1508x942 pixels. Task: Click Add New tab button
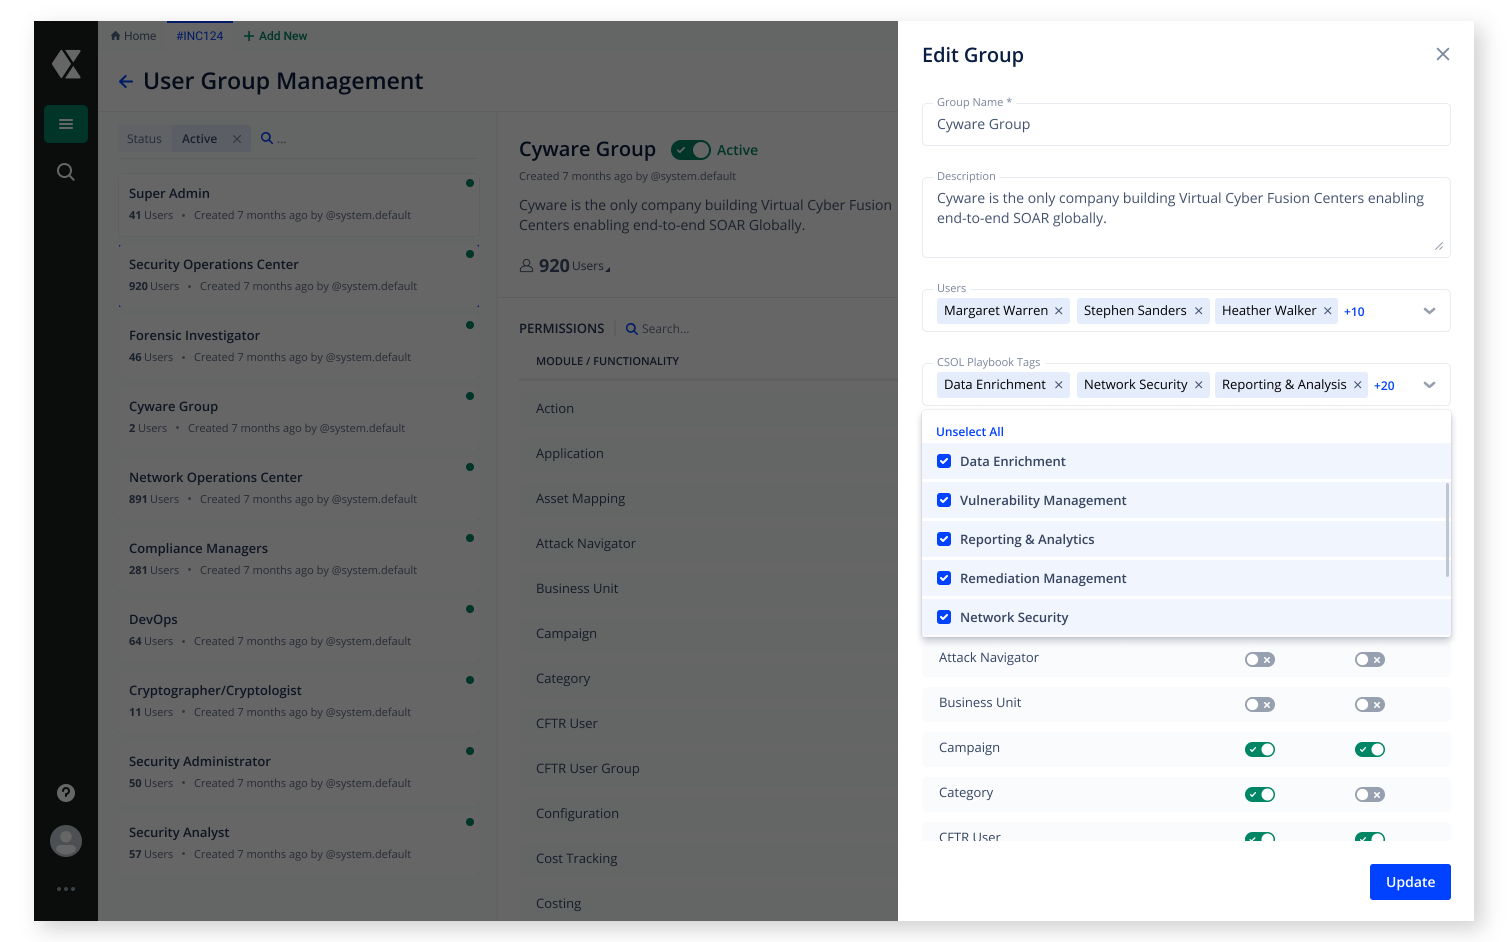[x=275, y=36]
